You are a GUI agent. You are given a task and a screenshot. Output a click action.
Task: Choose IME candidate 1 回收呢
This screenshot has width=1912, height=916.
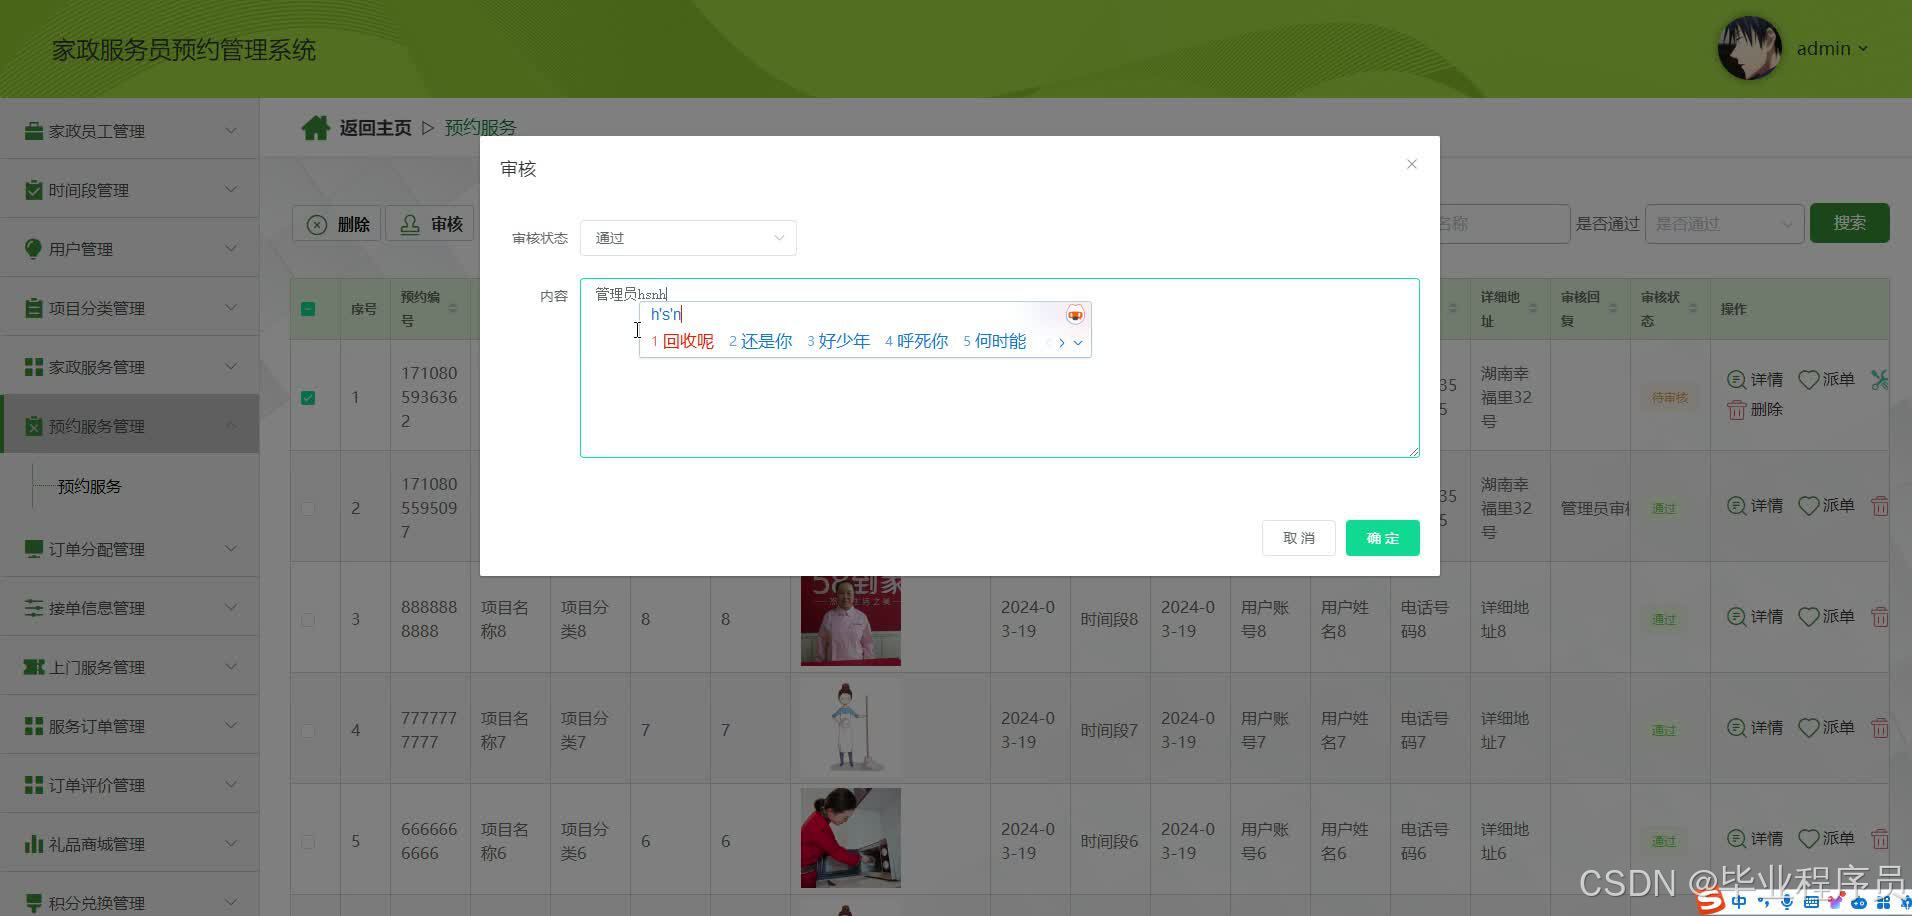click(682, 342)
